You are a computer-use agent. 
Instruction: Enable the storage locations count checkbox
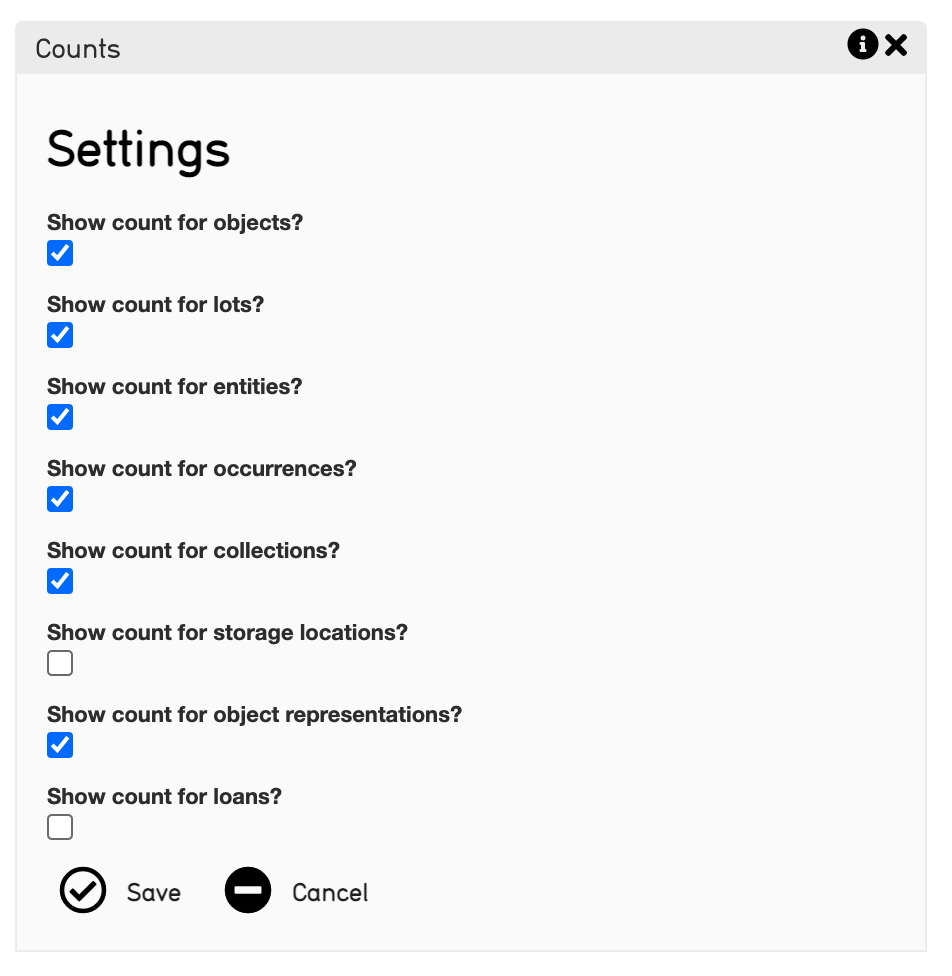[x=60, y=663]
